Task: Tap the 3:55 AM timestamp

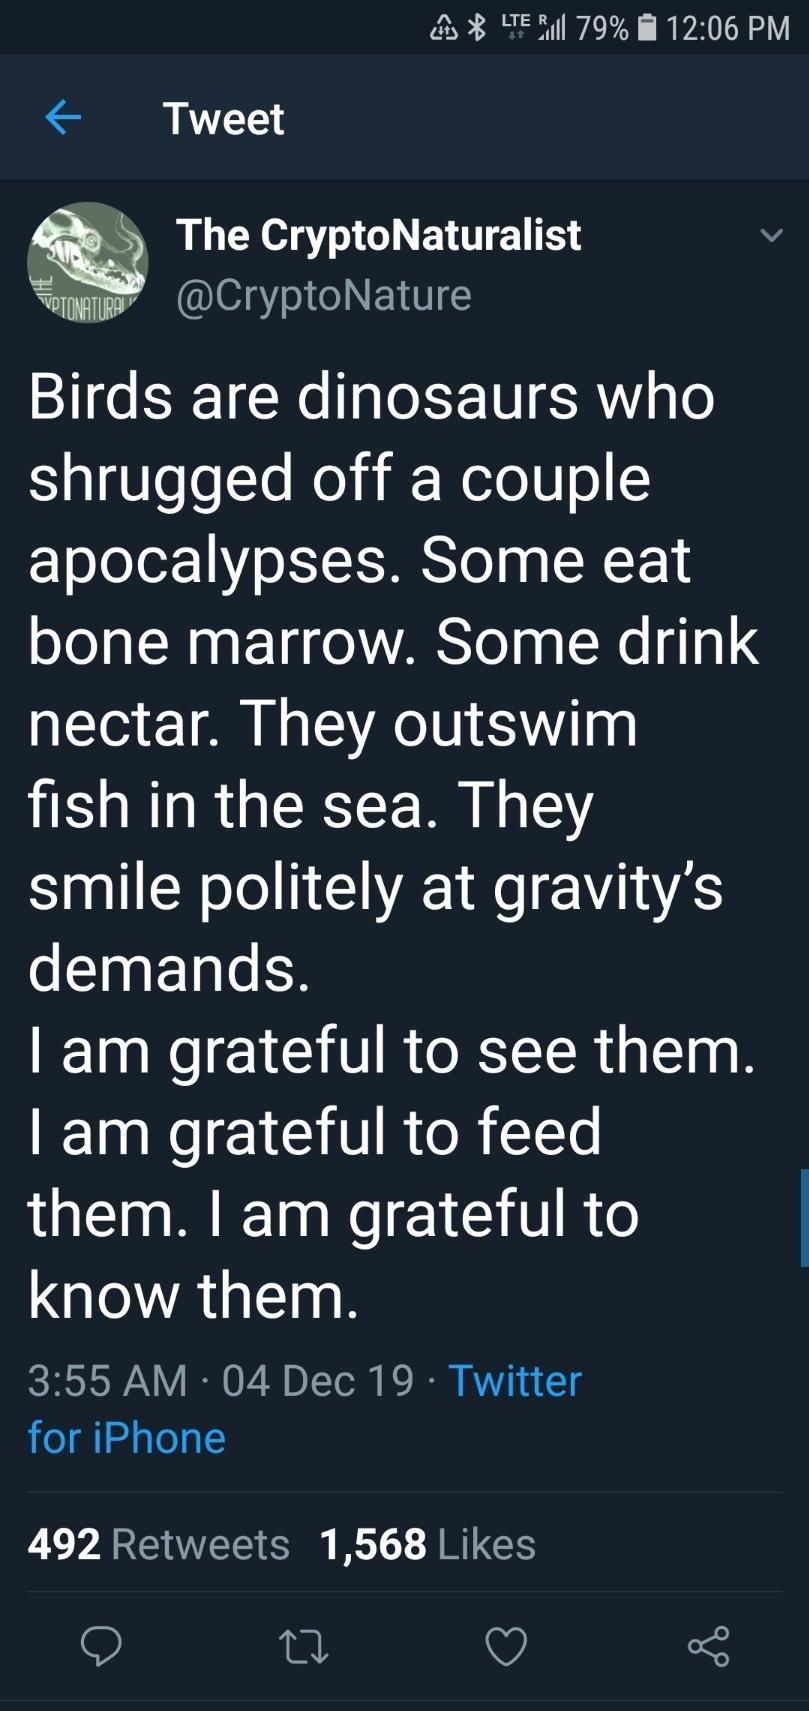Action: tap(108, 1381)
